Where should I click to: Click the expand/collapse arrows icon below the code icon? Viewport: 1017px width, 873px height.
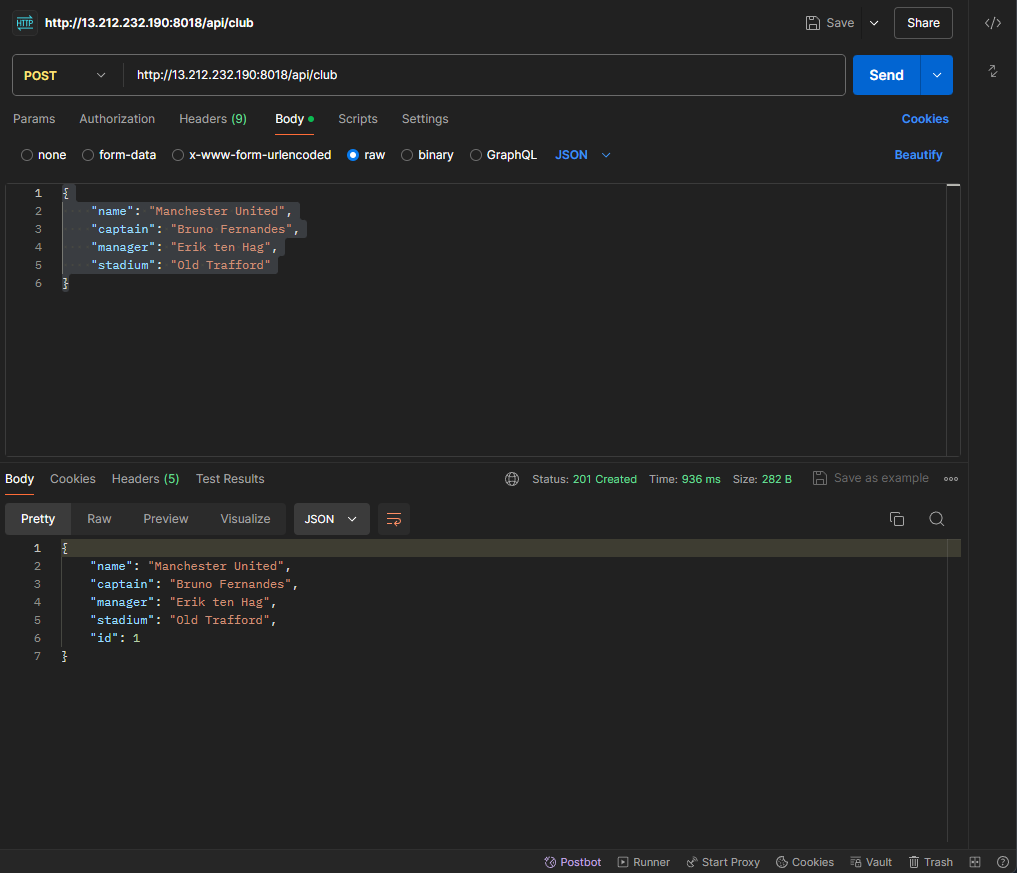tap(992, 71)
